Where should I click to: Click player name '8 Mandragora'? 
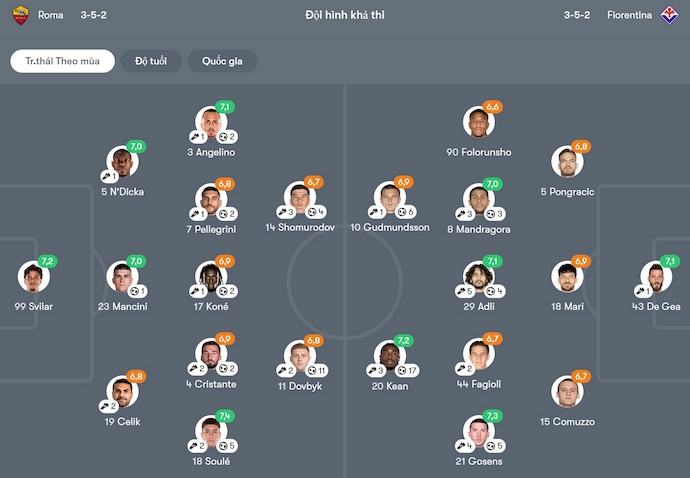(x=479, y=228)
